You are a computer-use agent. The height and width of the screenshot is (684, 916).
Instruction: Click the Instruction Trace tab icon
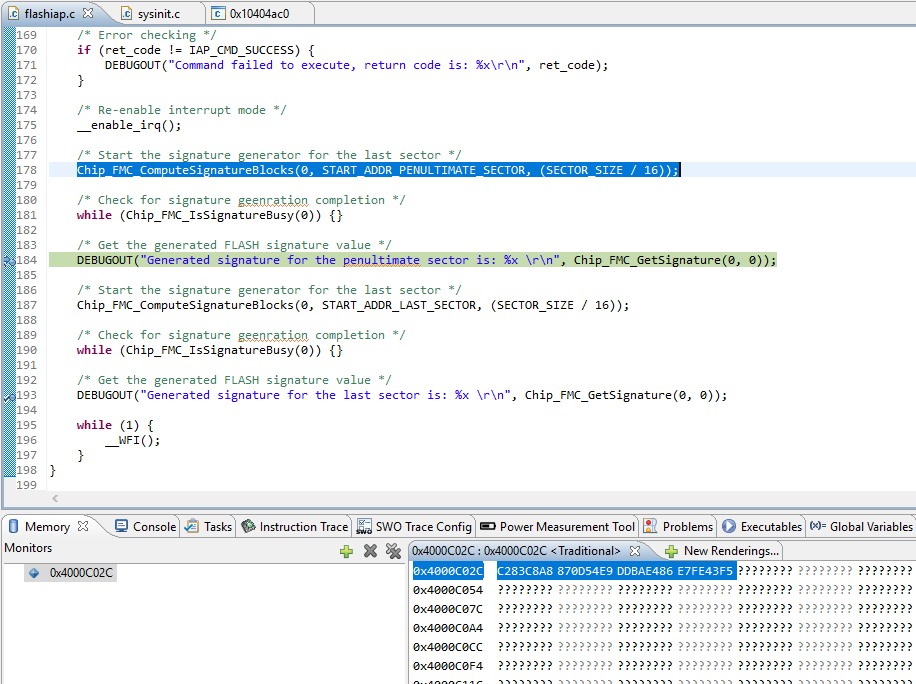(x=248, y=526)
